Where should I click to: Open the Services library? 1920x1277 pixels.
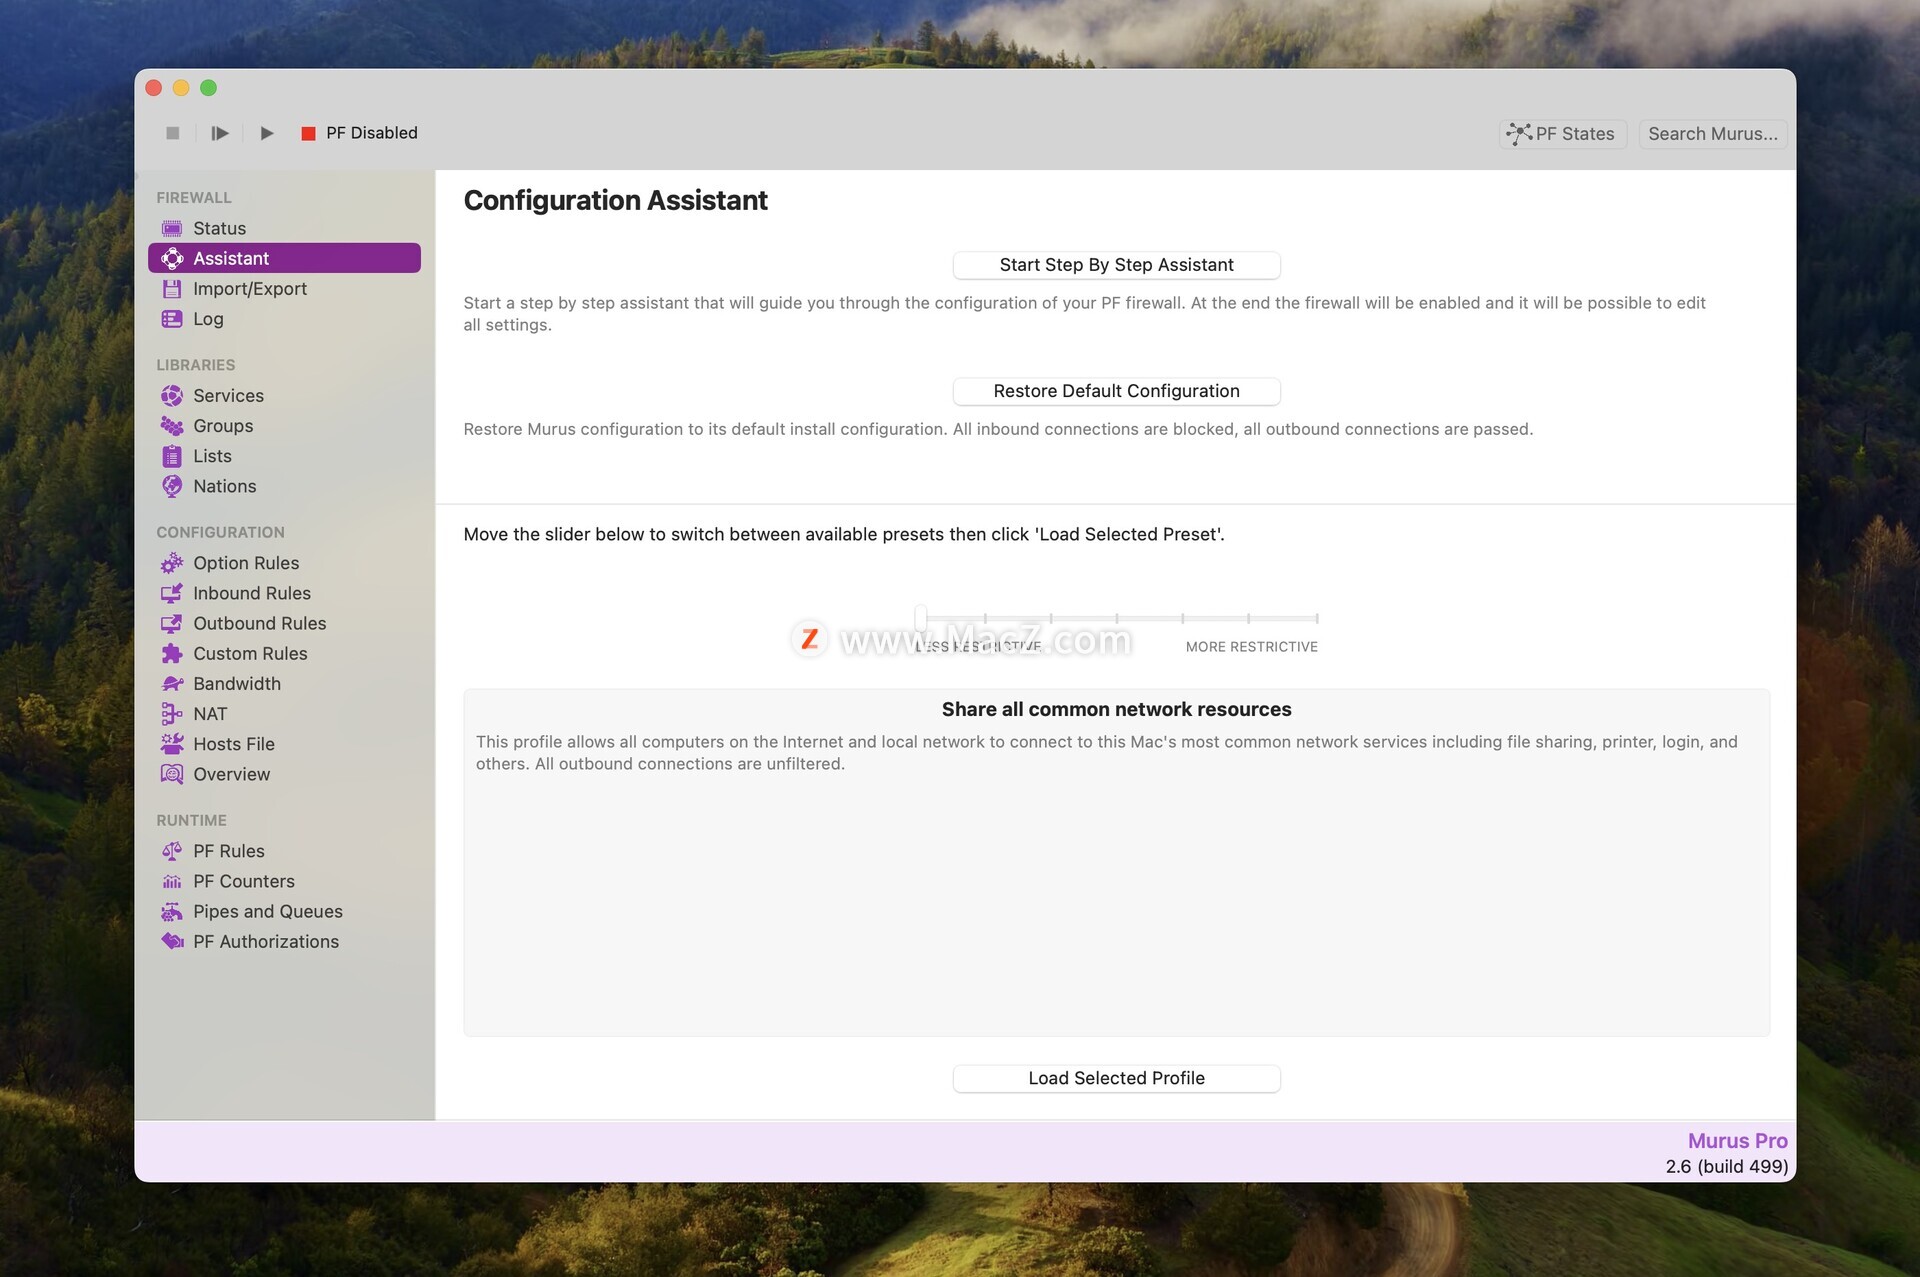228,396
